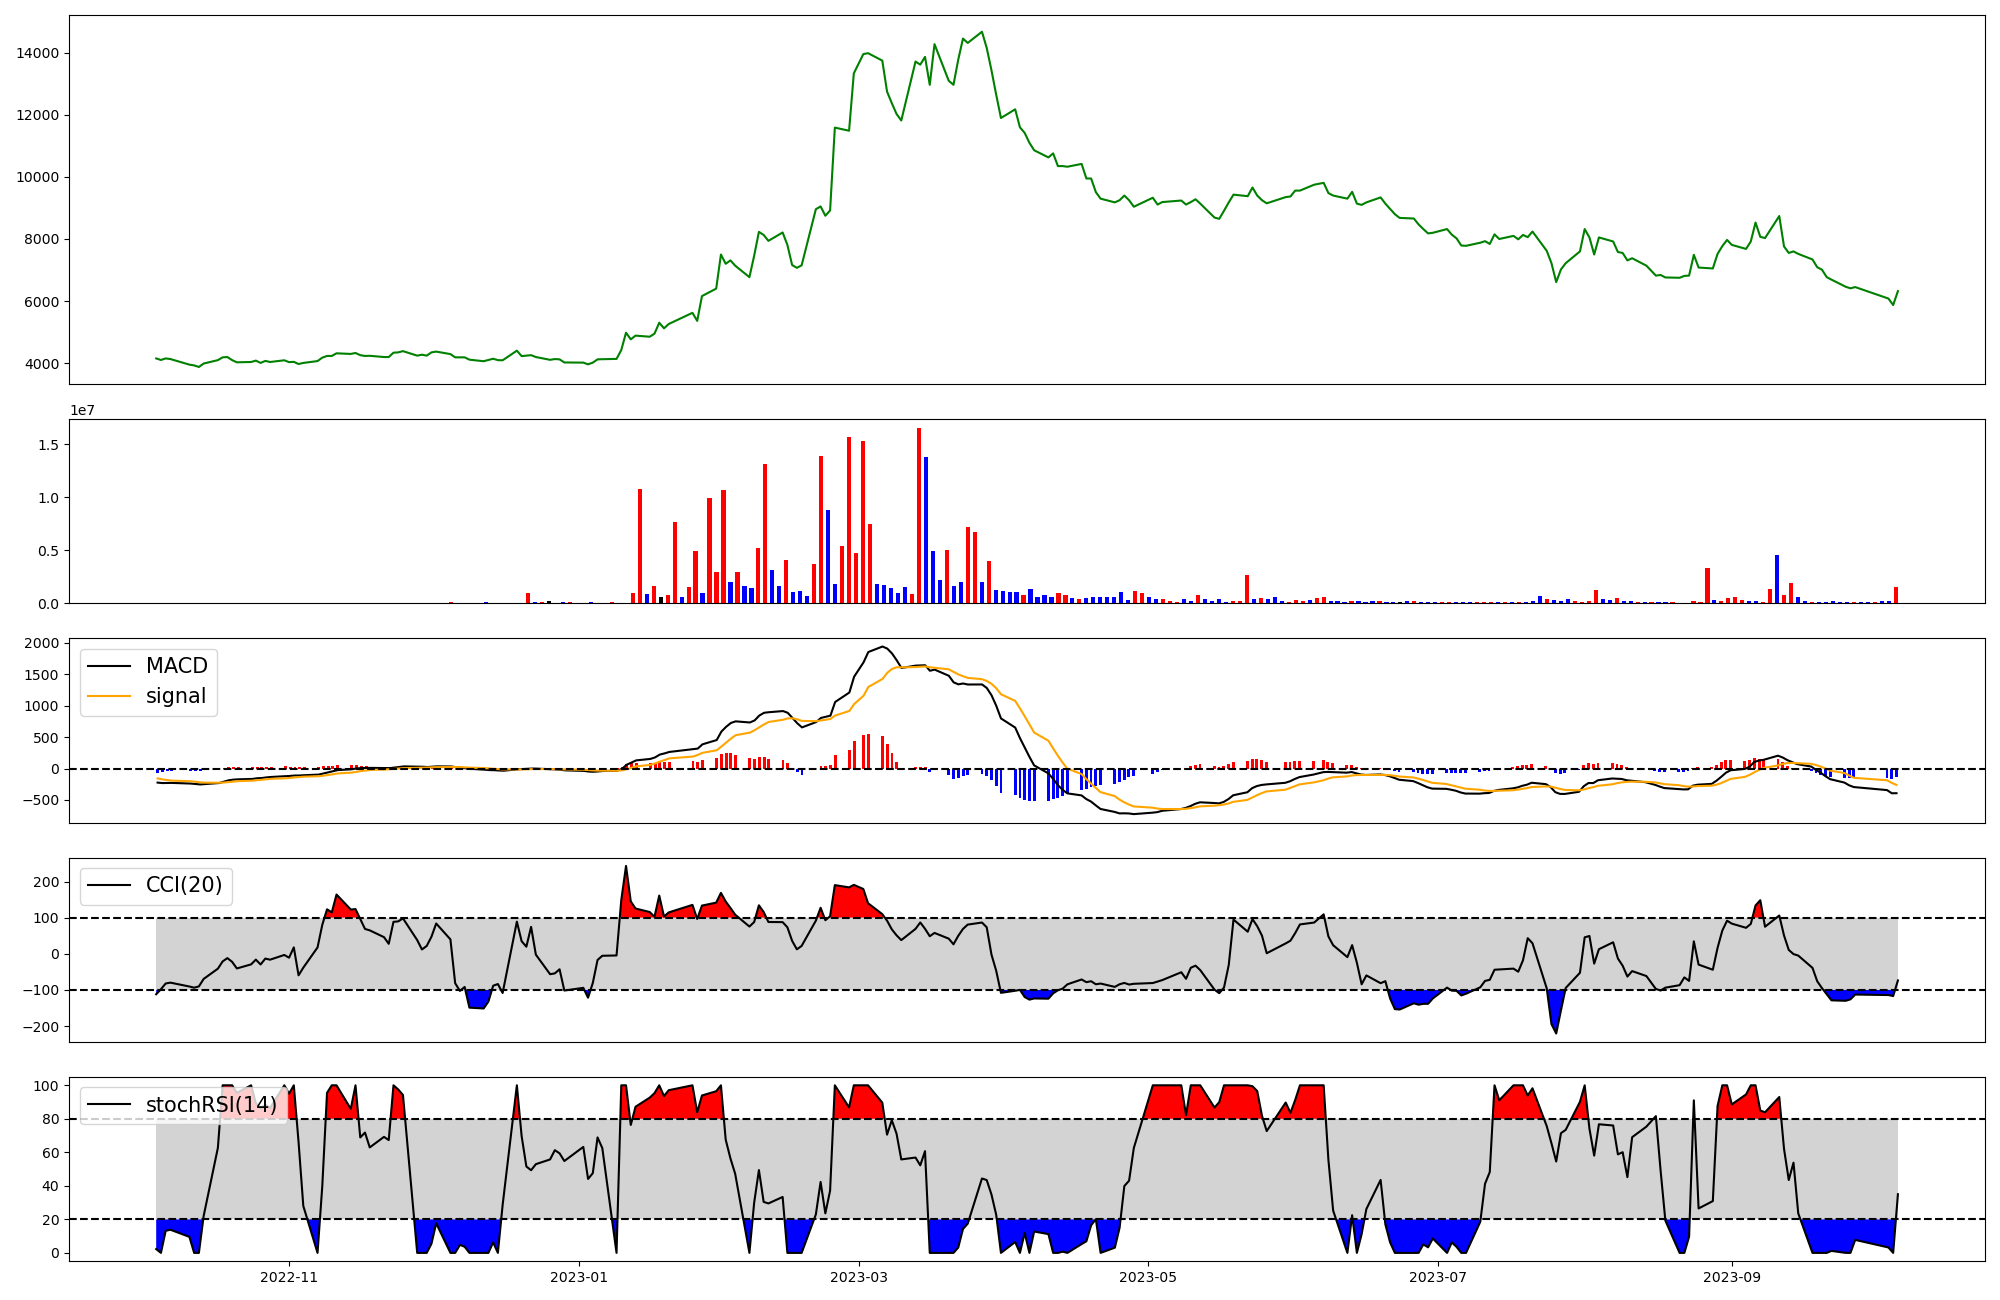Select the stochRSI(14) legend entry
This screenshot has height=1300, width=2000.
click(x=210, y=1105)
